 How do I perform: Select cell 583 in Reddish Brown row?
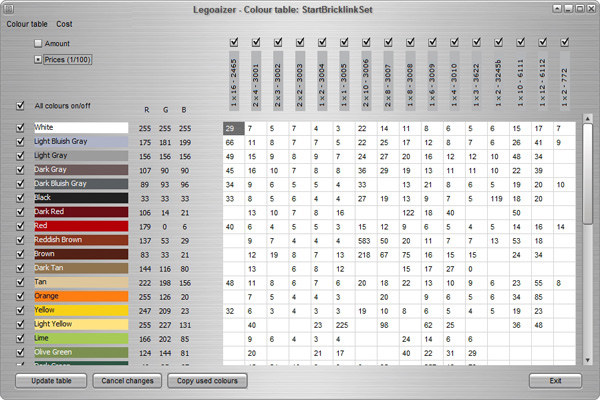pos(366,241)
